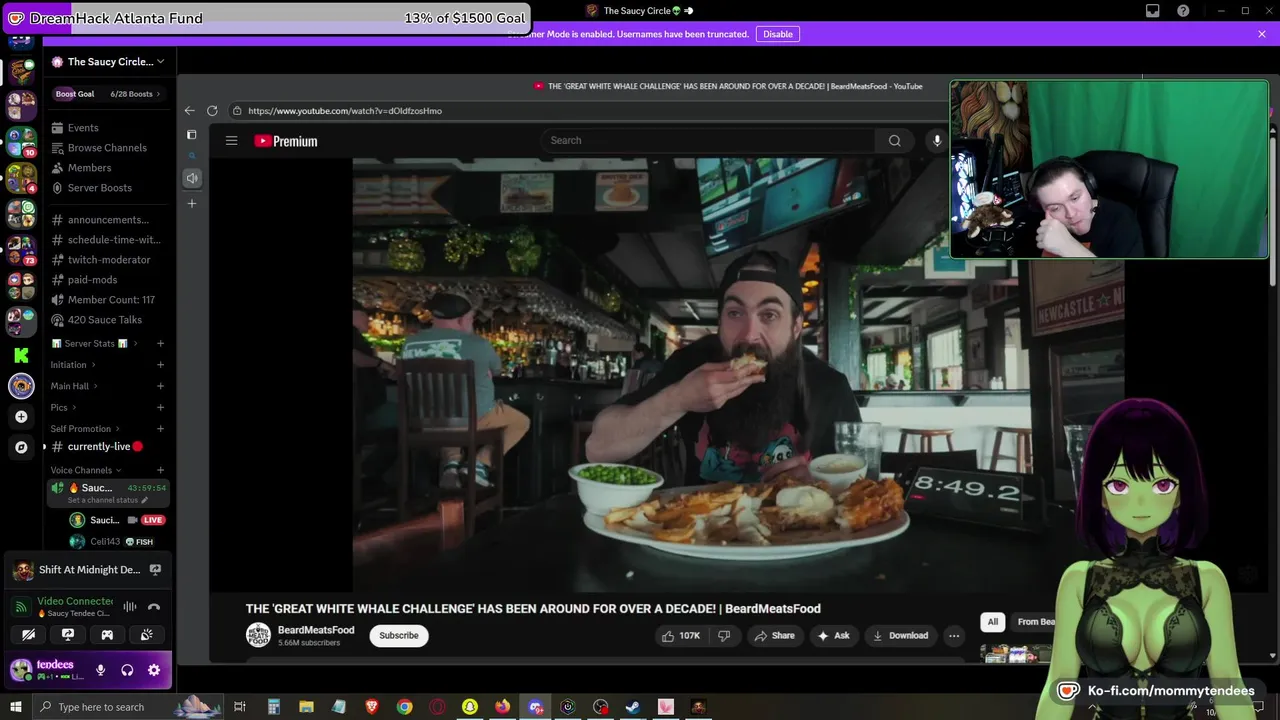This screenshot has width=1280, height=720.
Task: Disconnect from the voice channel
Action: click(x=154, y=607)
